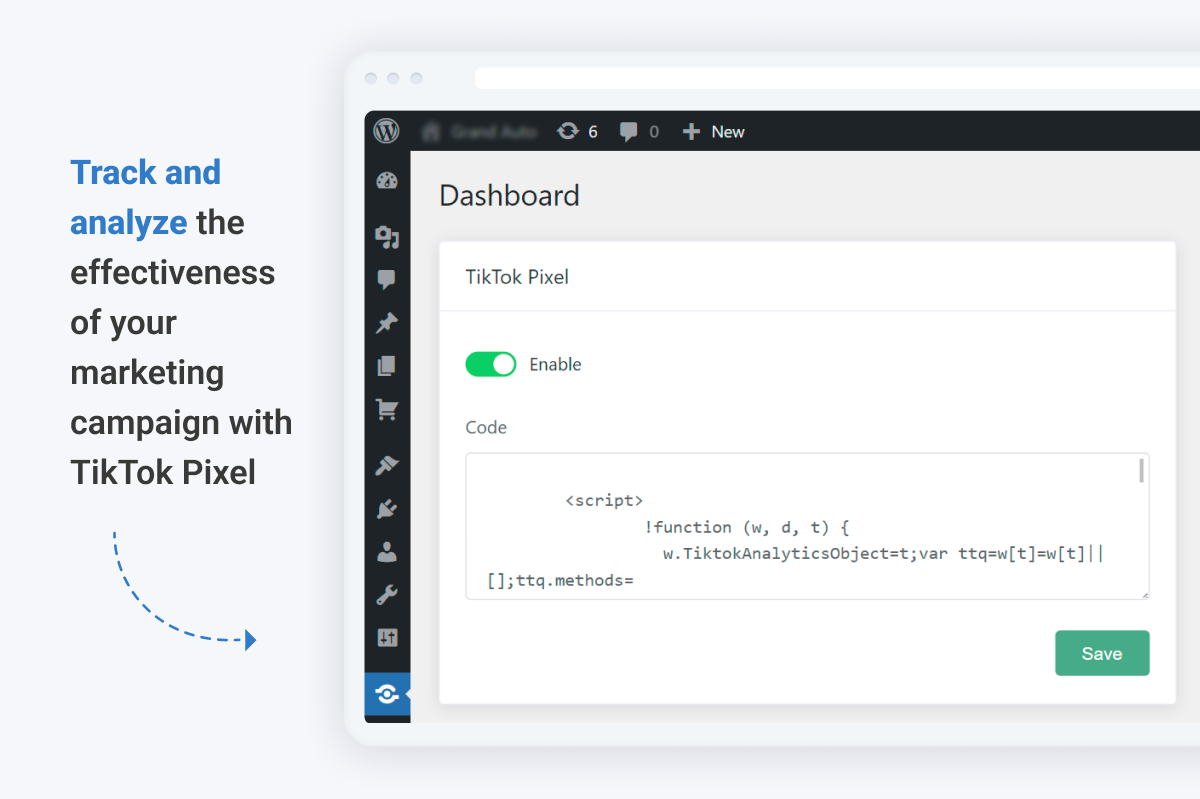Click the WordPress logo icon
The height and width of the screenshot is (799, 1200).
tap(387, 131)
